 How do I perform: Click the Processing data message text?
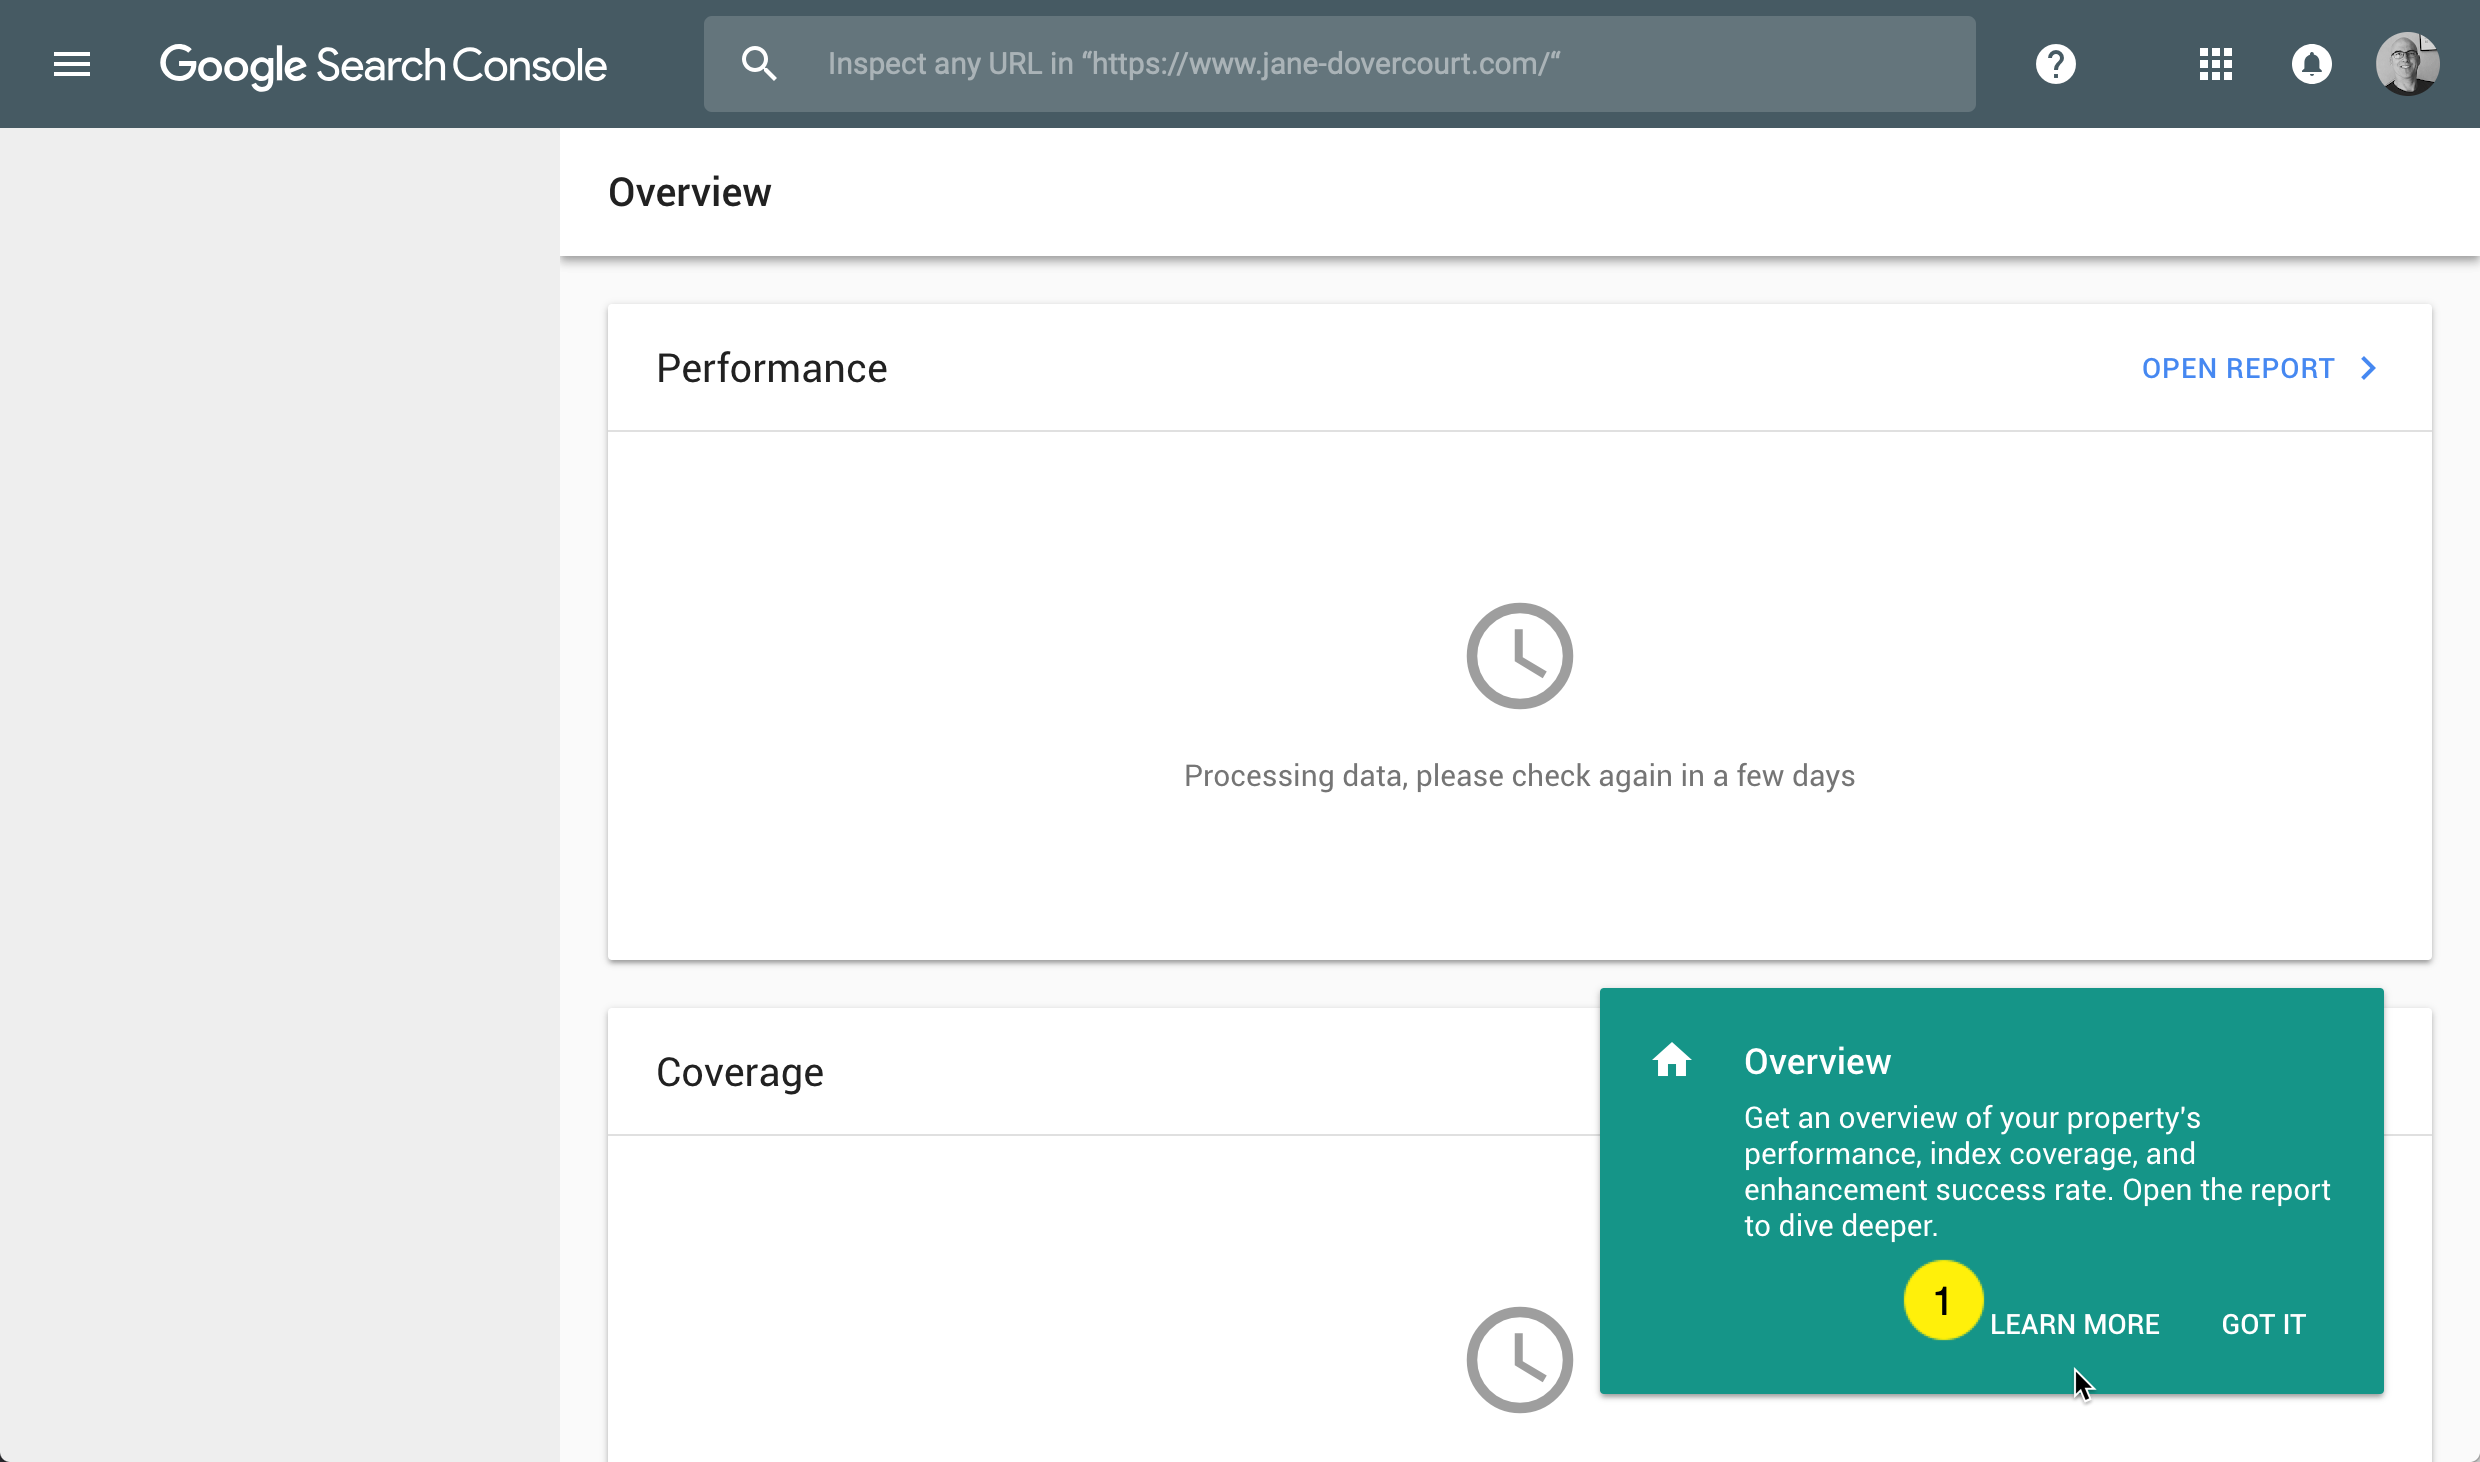(1519, 776)
